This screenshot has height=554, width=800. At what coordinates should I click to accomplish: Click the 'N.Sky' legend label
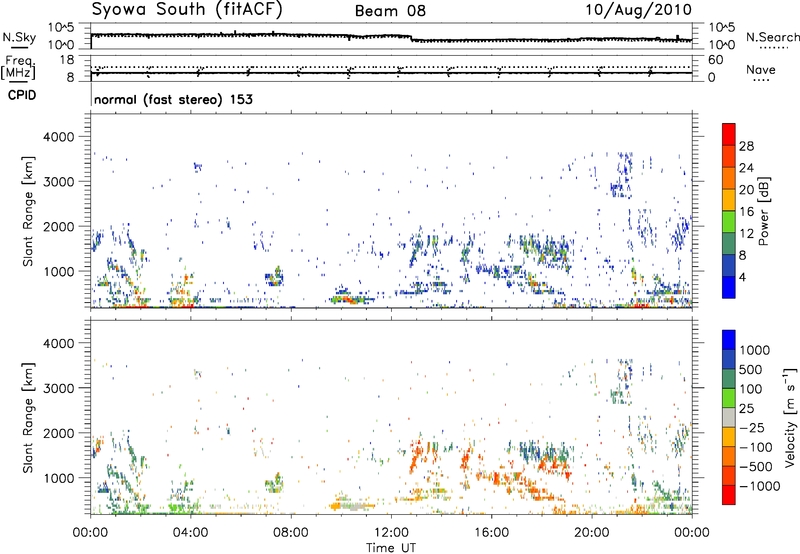click(19, 37)
